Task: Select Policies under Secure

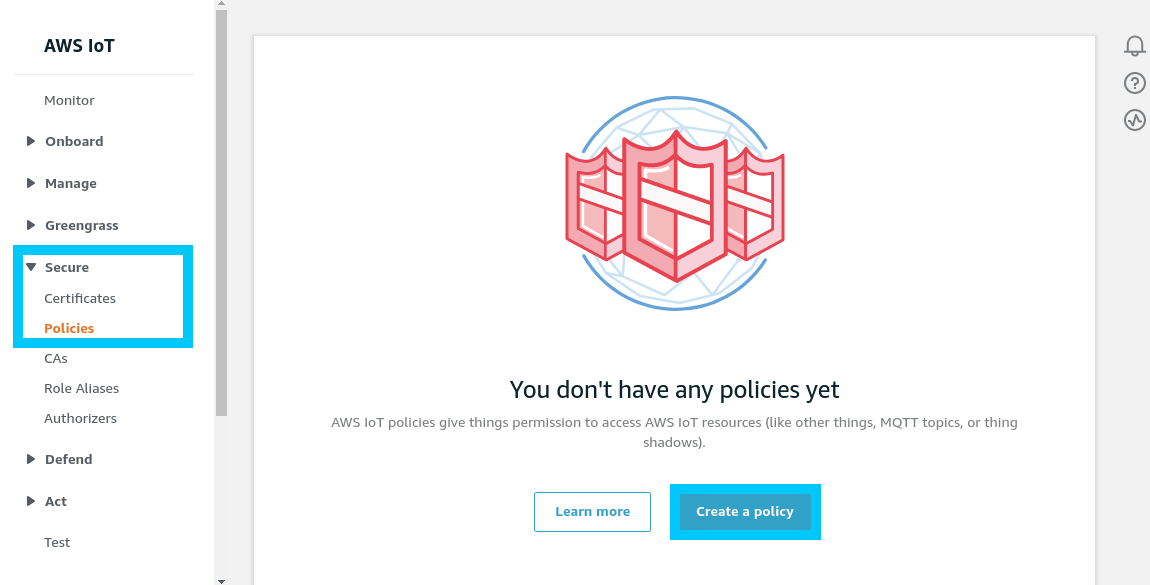Action: point(69,328)
